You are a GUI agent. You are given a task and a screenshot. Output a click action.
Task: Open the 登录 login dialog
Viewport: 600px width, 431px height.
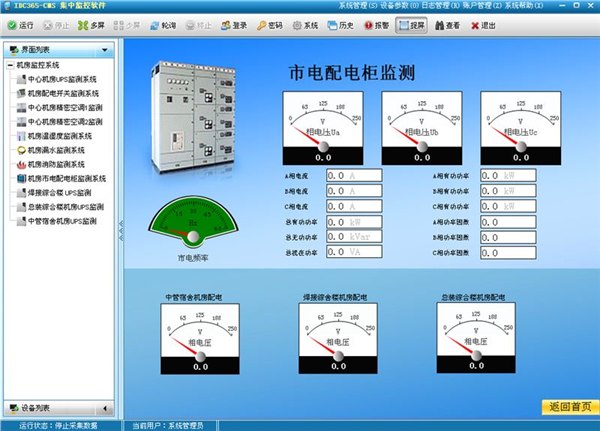(x=234, y=26)
